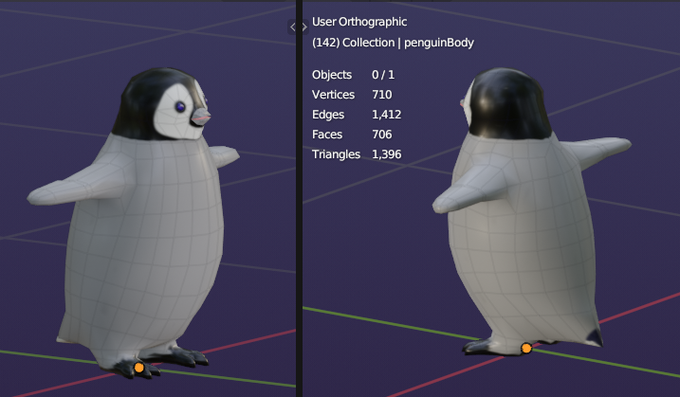Click the orange origin dot in left viewport
The height and width of the screenshot is (397, 680).
click(x=139, y=367)
